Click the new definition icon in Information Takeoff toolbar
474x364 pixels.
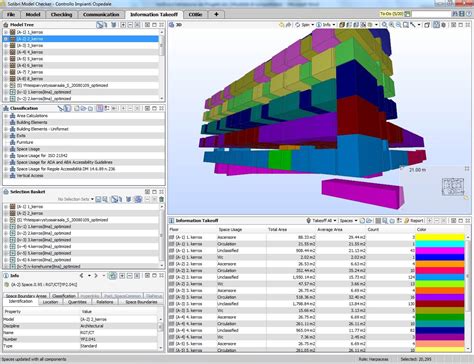click(x=362, y=221)
